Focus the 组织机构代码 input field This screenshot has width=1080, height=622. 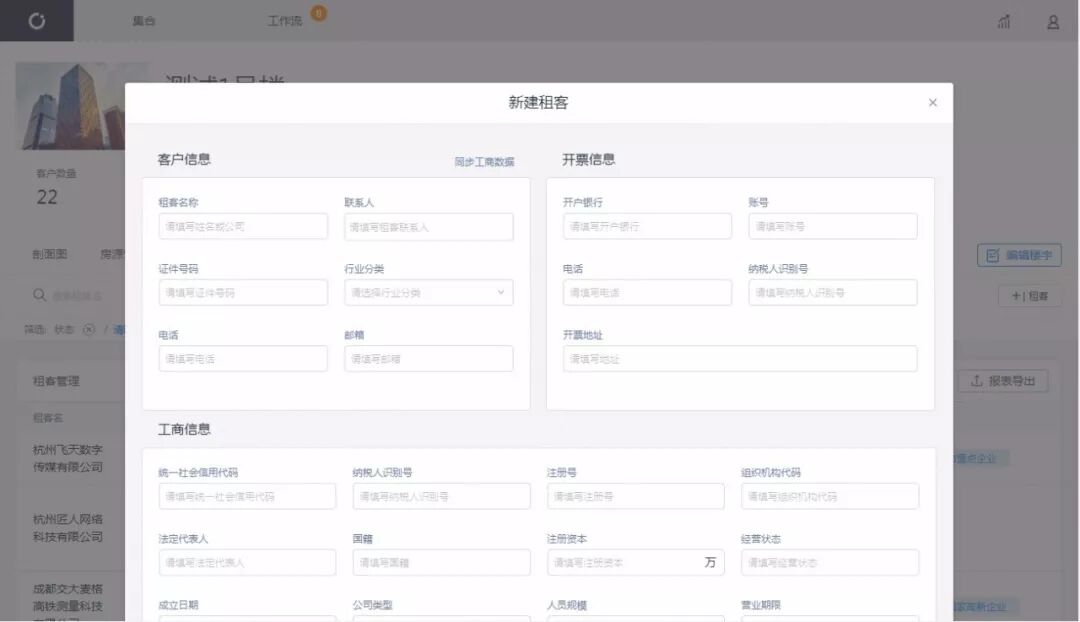click(x=830, y=497)
